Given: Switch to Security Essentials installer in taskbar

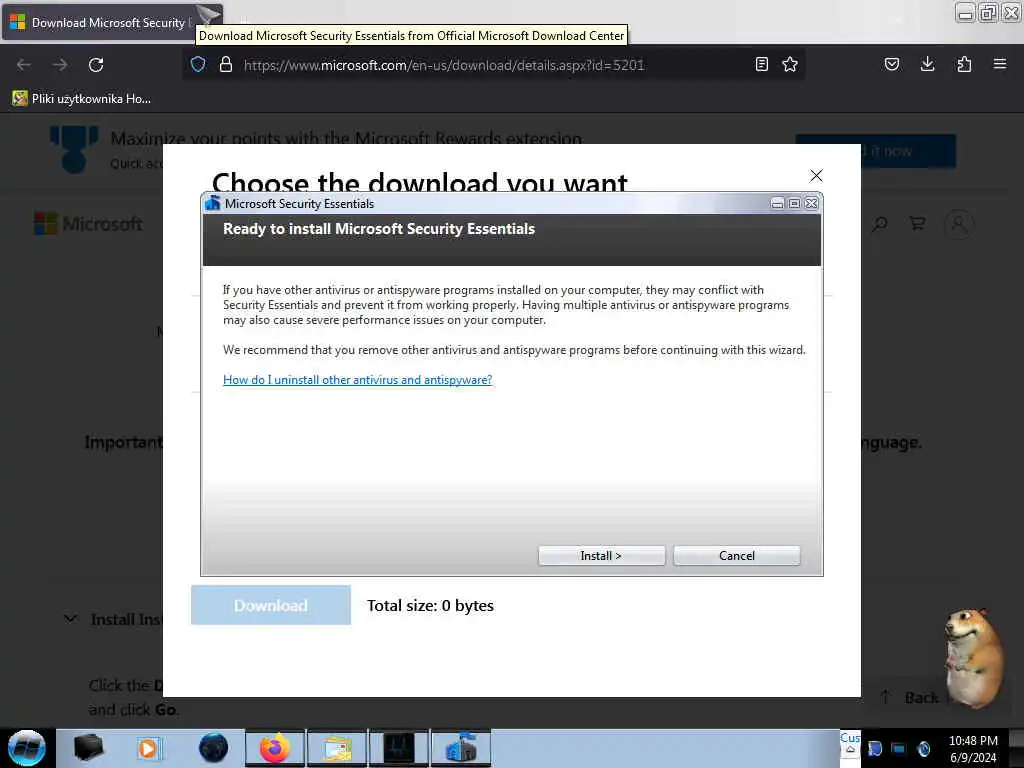Looking at the screenshot, I should click(461, 748).
